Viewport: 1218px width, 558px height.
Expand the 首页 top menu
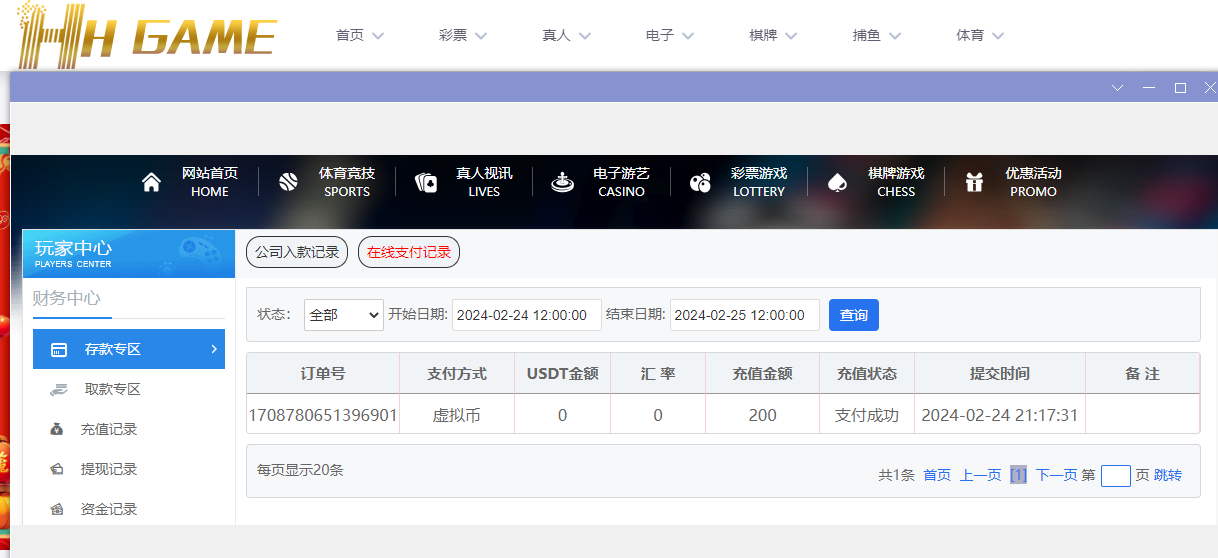pos(359,35)
